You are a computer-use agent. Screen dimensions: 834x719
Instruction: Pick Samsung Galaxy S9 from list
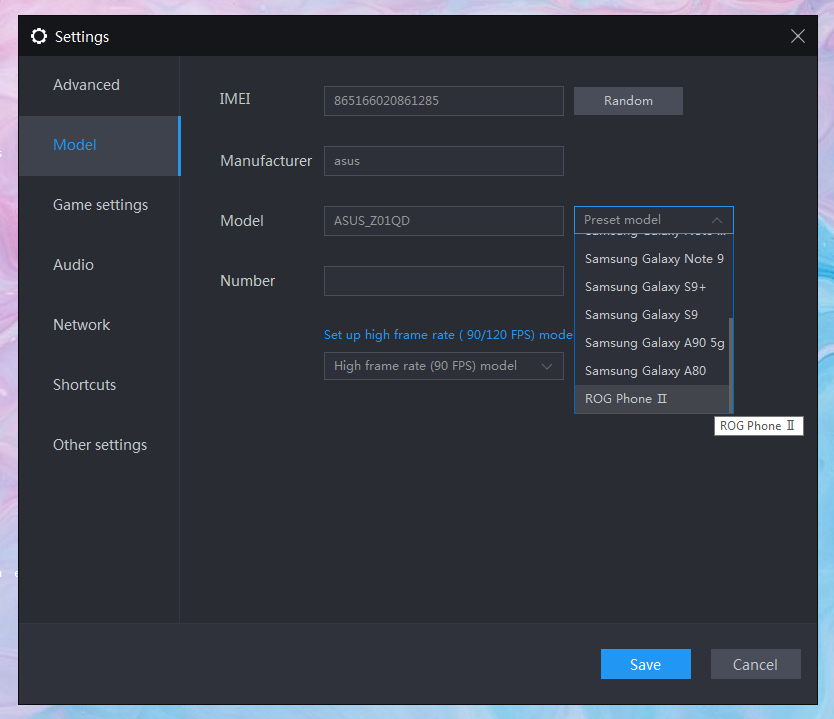point(652,315)
